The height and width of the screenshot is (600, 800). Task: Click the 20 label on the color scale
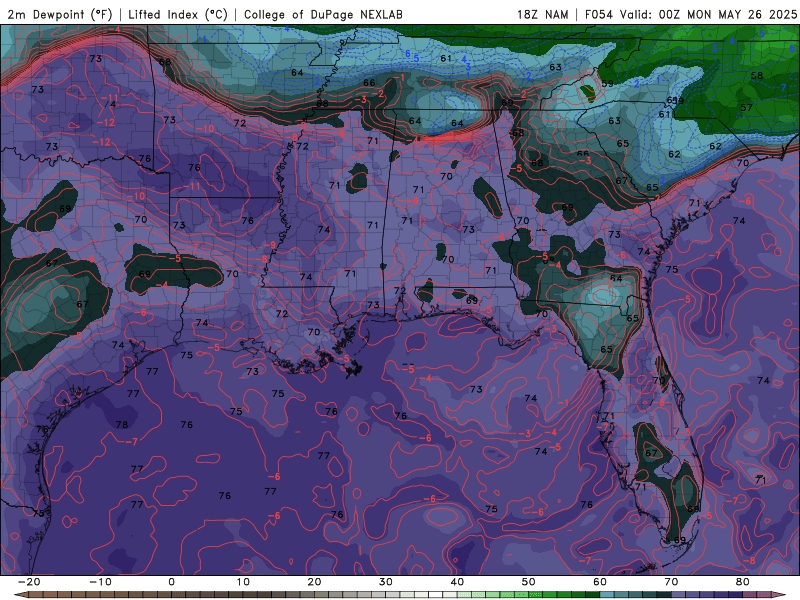pyautogui.click(x=314, y=582)
